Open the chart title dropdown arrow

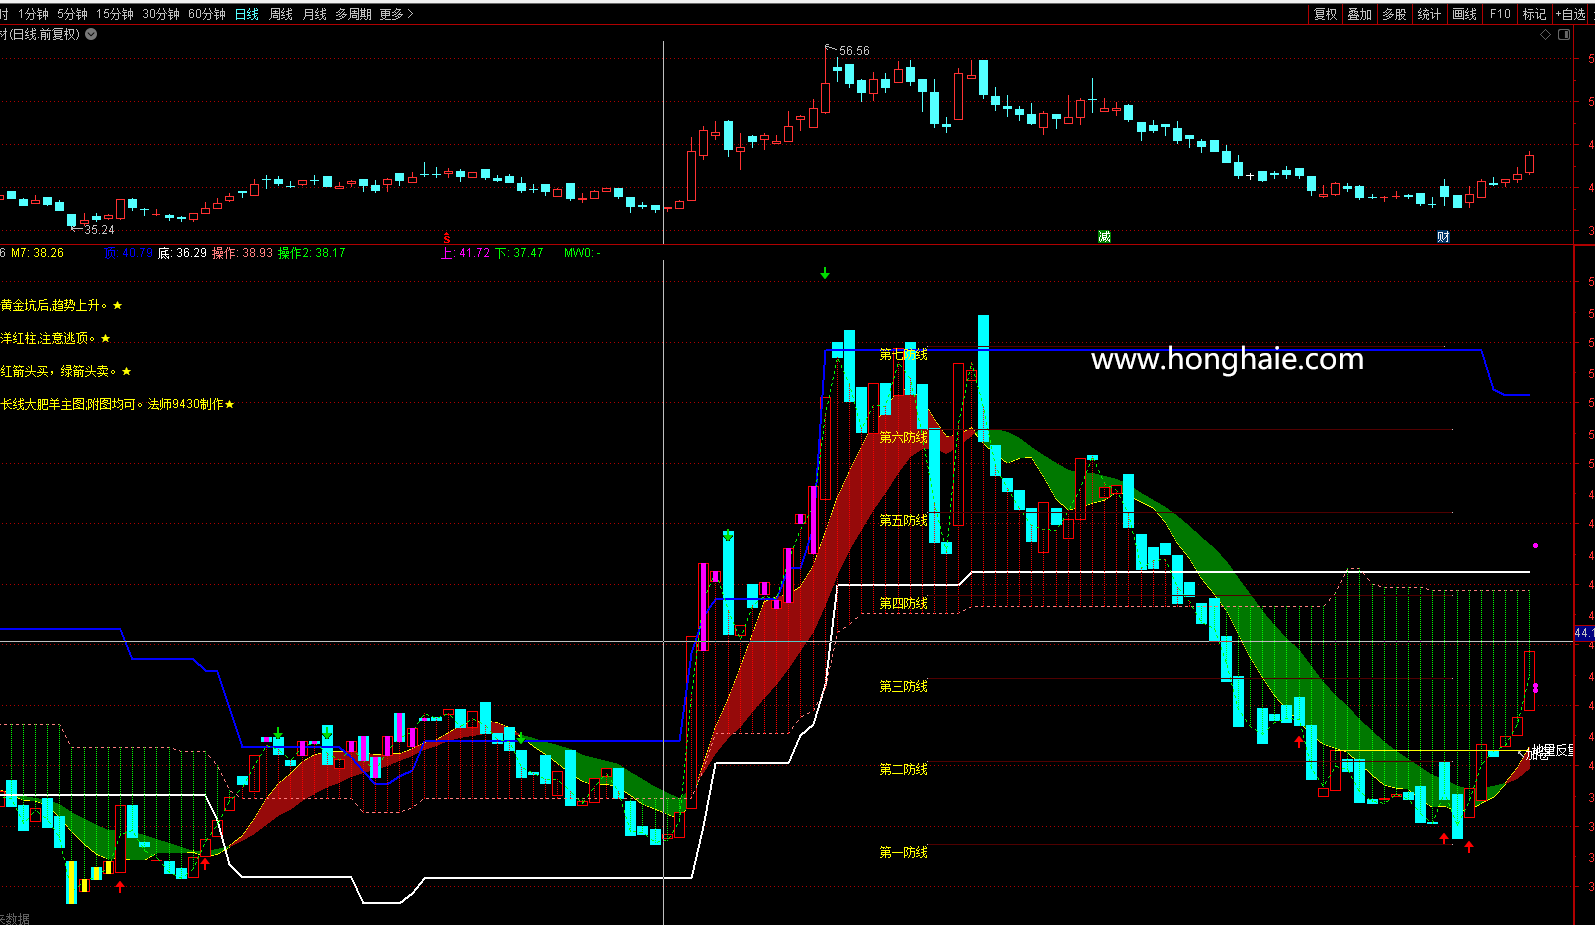point(91,34)
